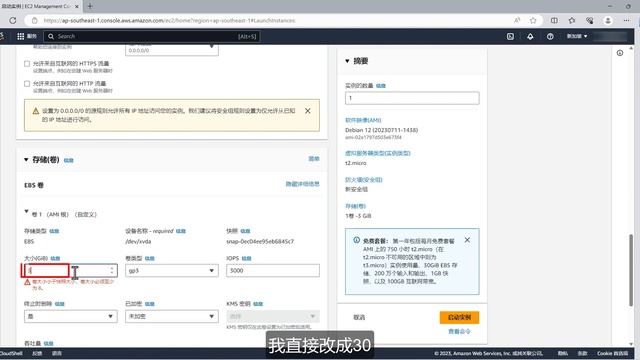Click the hide details link for EBS volumes

click(302, 184)
